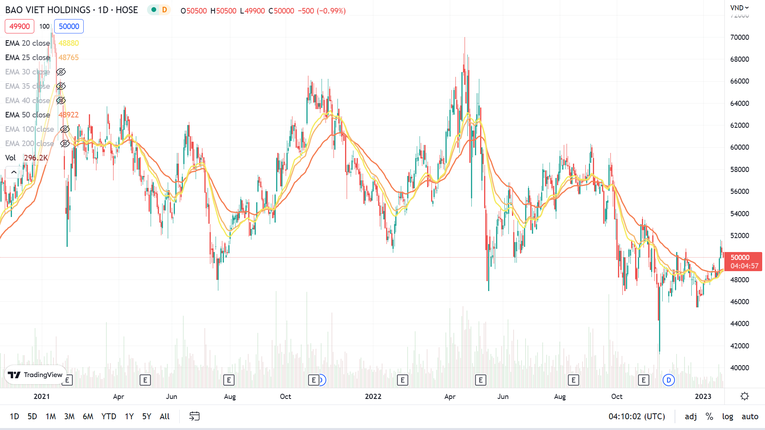Image resolution: width=765 pixels, height=430 pixels.
Task: Click the green market status dot
Action: [x=153, y=10]
